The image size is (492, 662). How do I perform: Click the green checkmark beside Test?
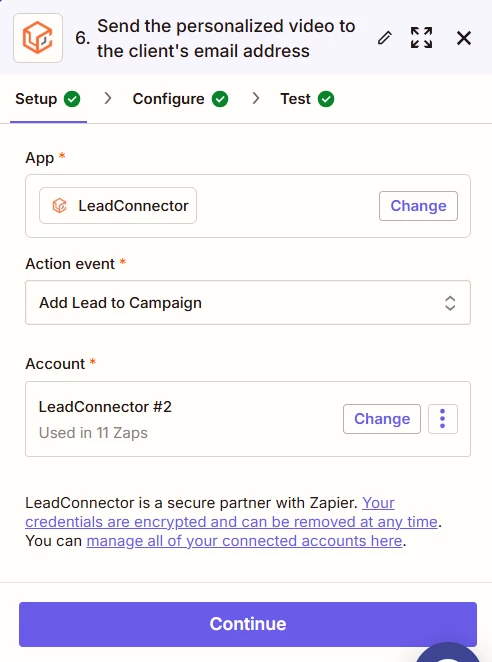tap(326, 99)
